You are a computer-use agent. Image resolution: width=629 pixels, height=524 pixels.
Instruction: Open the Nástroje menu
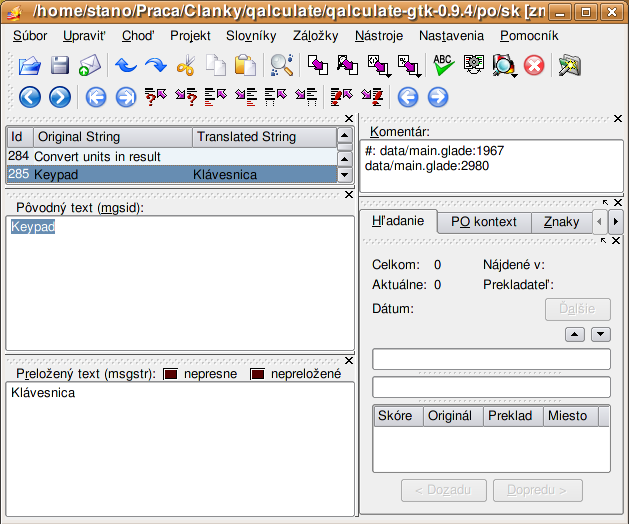point(379,35)
